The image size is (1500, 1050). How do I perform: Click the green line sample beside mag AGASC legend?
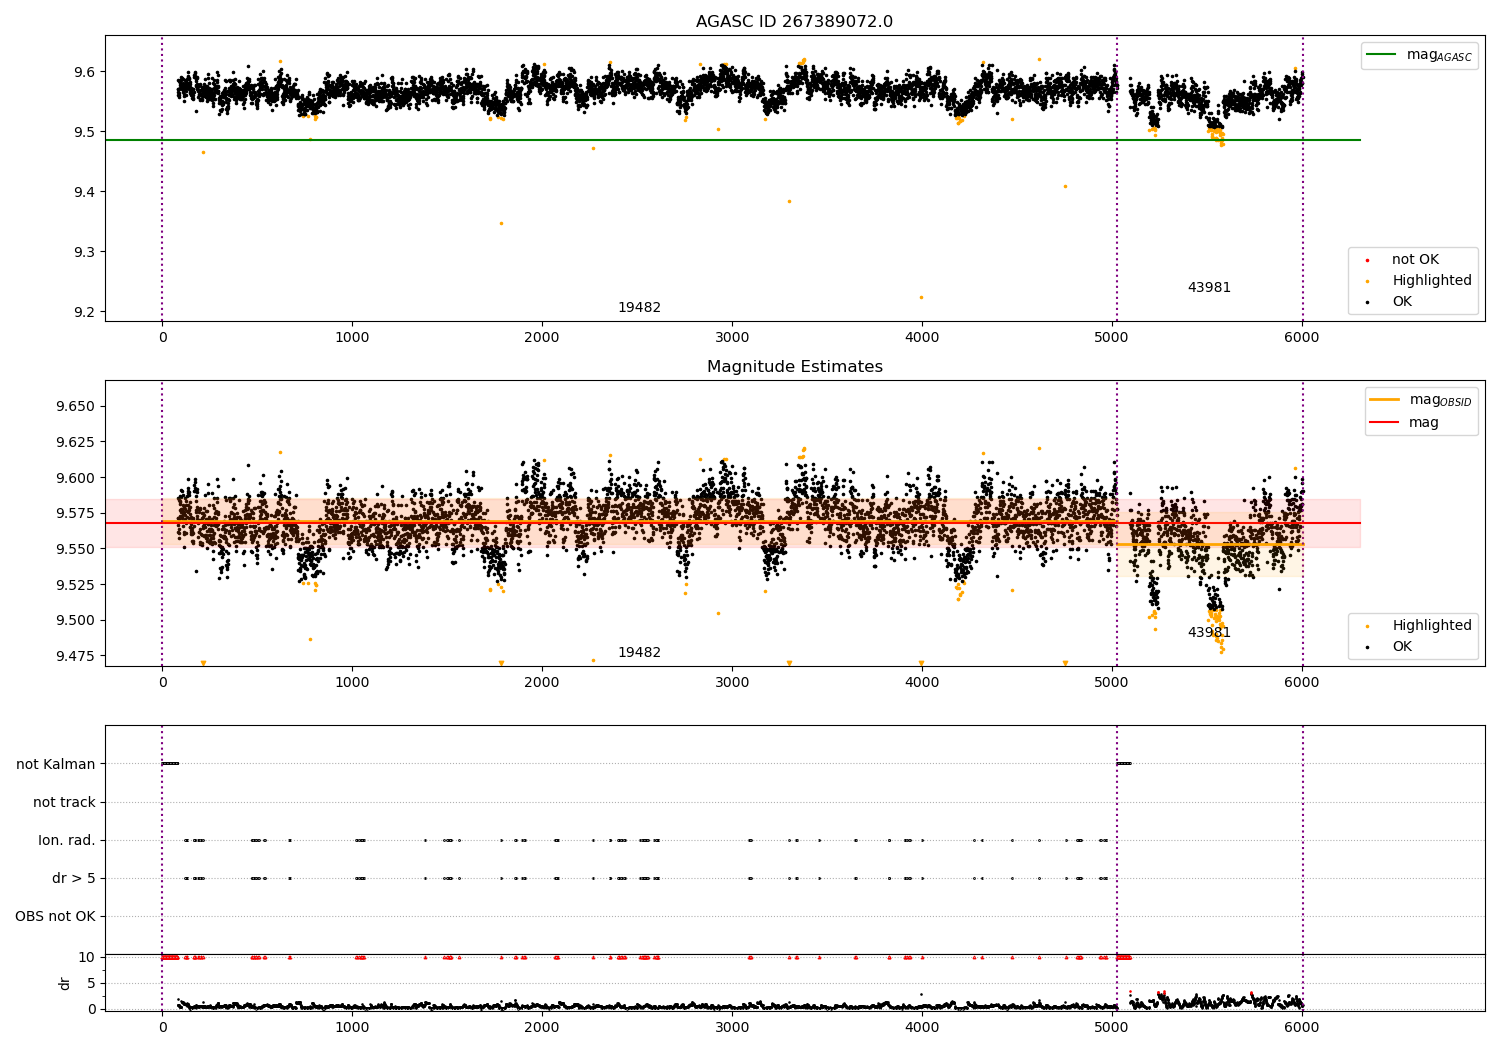tap(1381, 55)
